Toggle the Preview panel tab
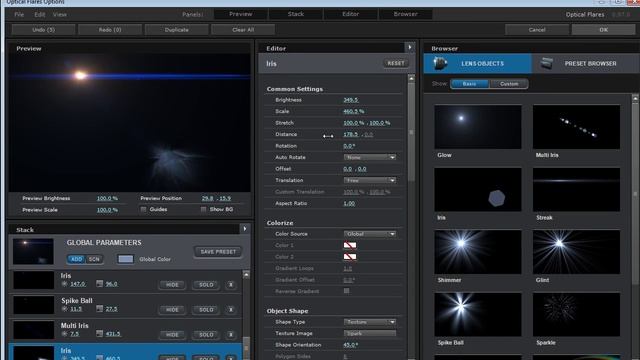 point(240,14)
